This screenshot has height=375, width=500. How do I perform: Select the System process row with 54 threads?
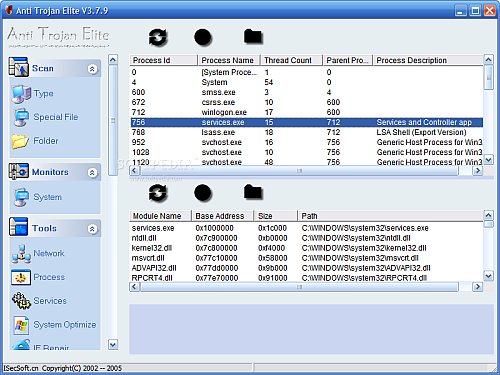click(x=306, y=82)
